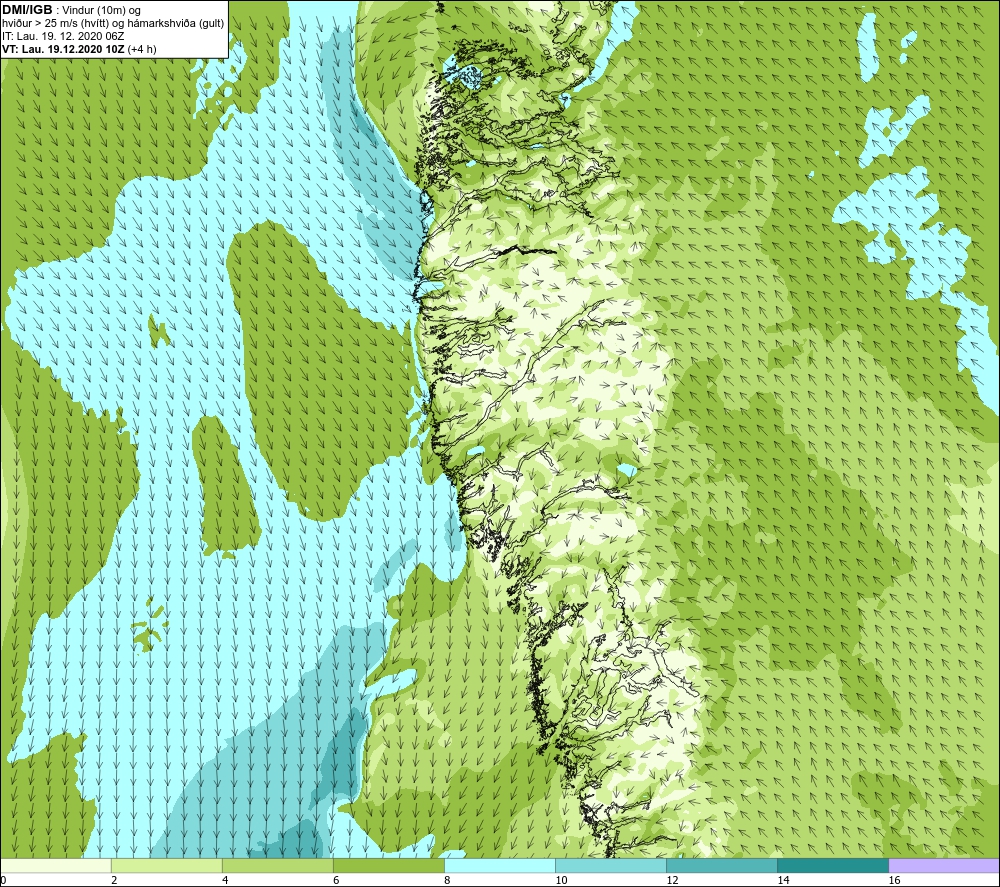Click the 0–2 m/s pale yellow color swatch
This screenshot has width=1000, height=887.
[55, 865]
